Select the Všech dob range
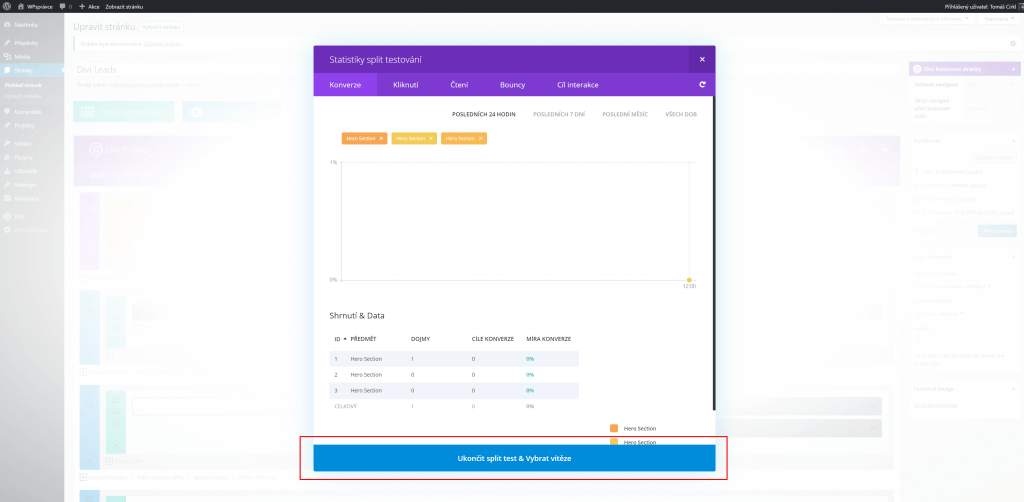The width and height of the screenshot is (1024, 502). (x=681, y=114)
